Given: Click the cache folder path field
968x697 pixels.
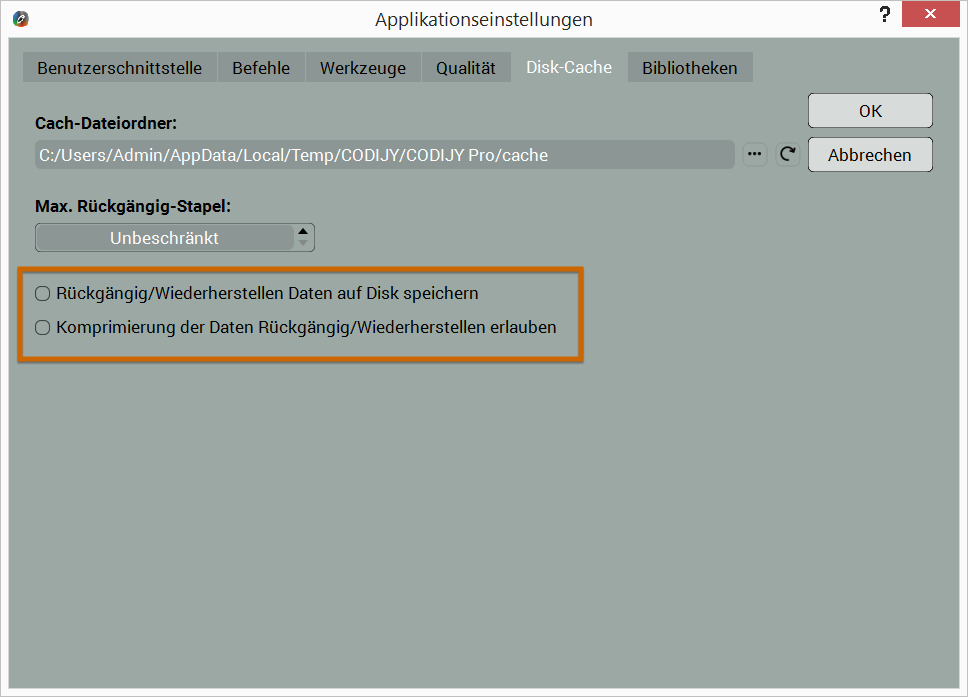Looking at the screenshot, I should point(385,155).
